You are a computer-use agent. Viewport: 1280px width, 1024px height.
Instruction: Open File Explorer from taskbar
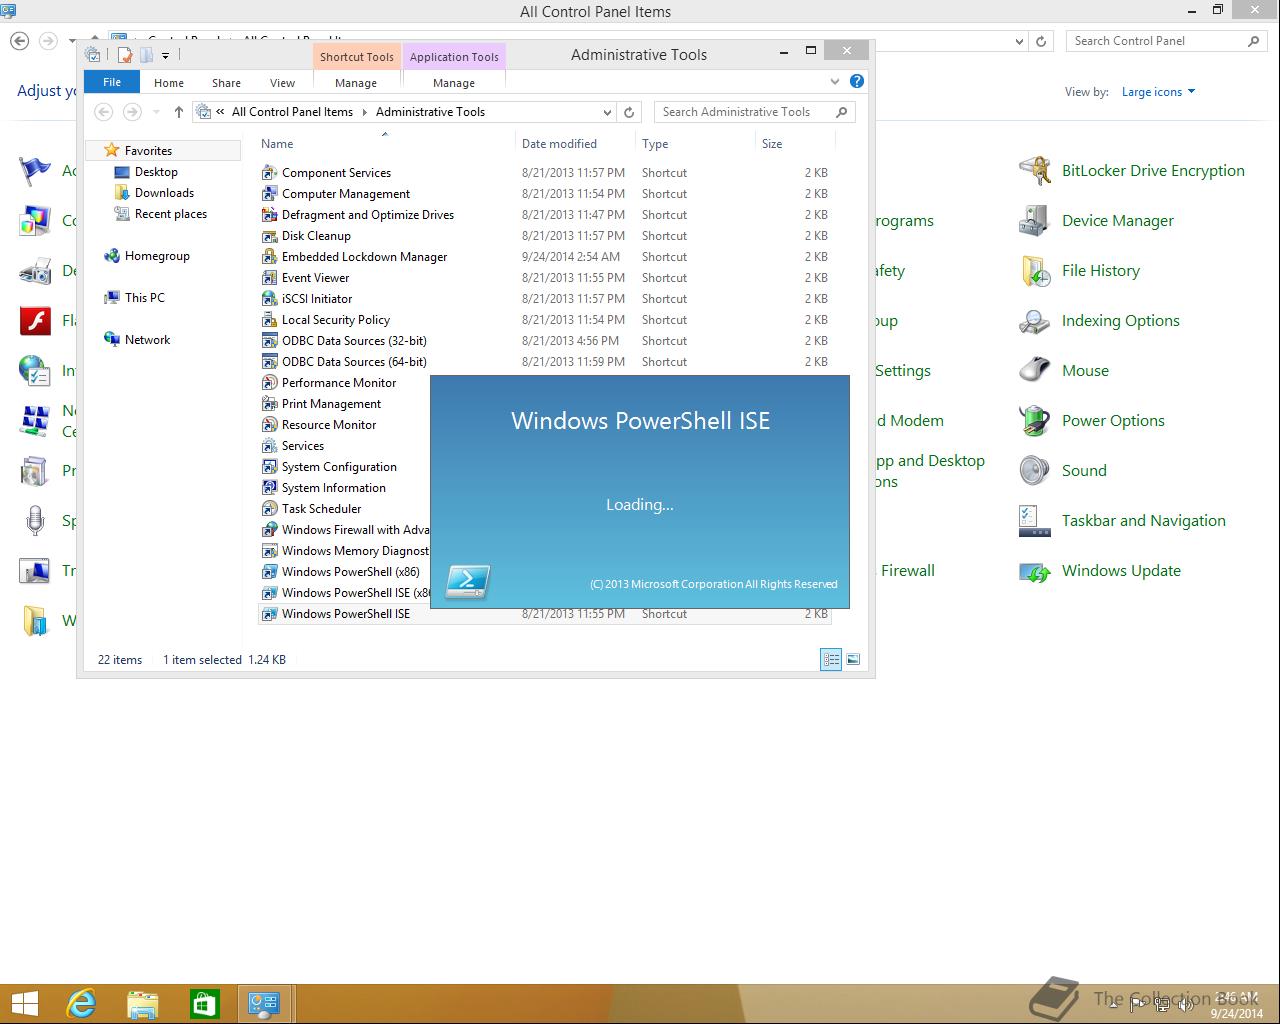click(143, 1003)
